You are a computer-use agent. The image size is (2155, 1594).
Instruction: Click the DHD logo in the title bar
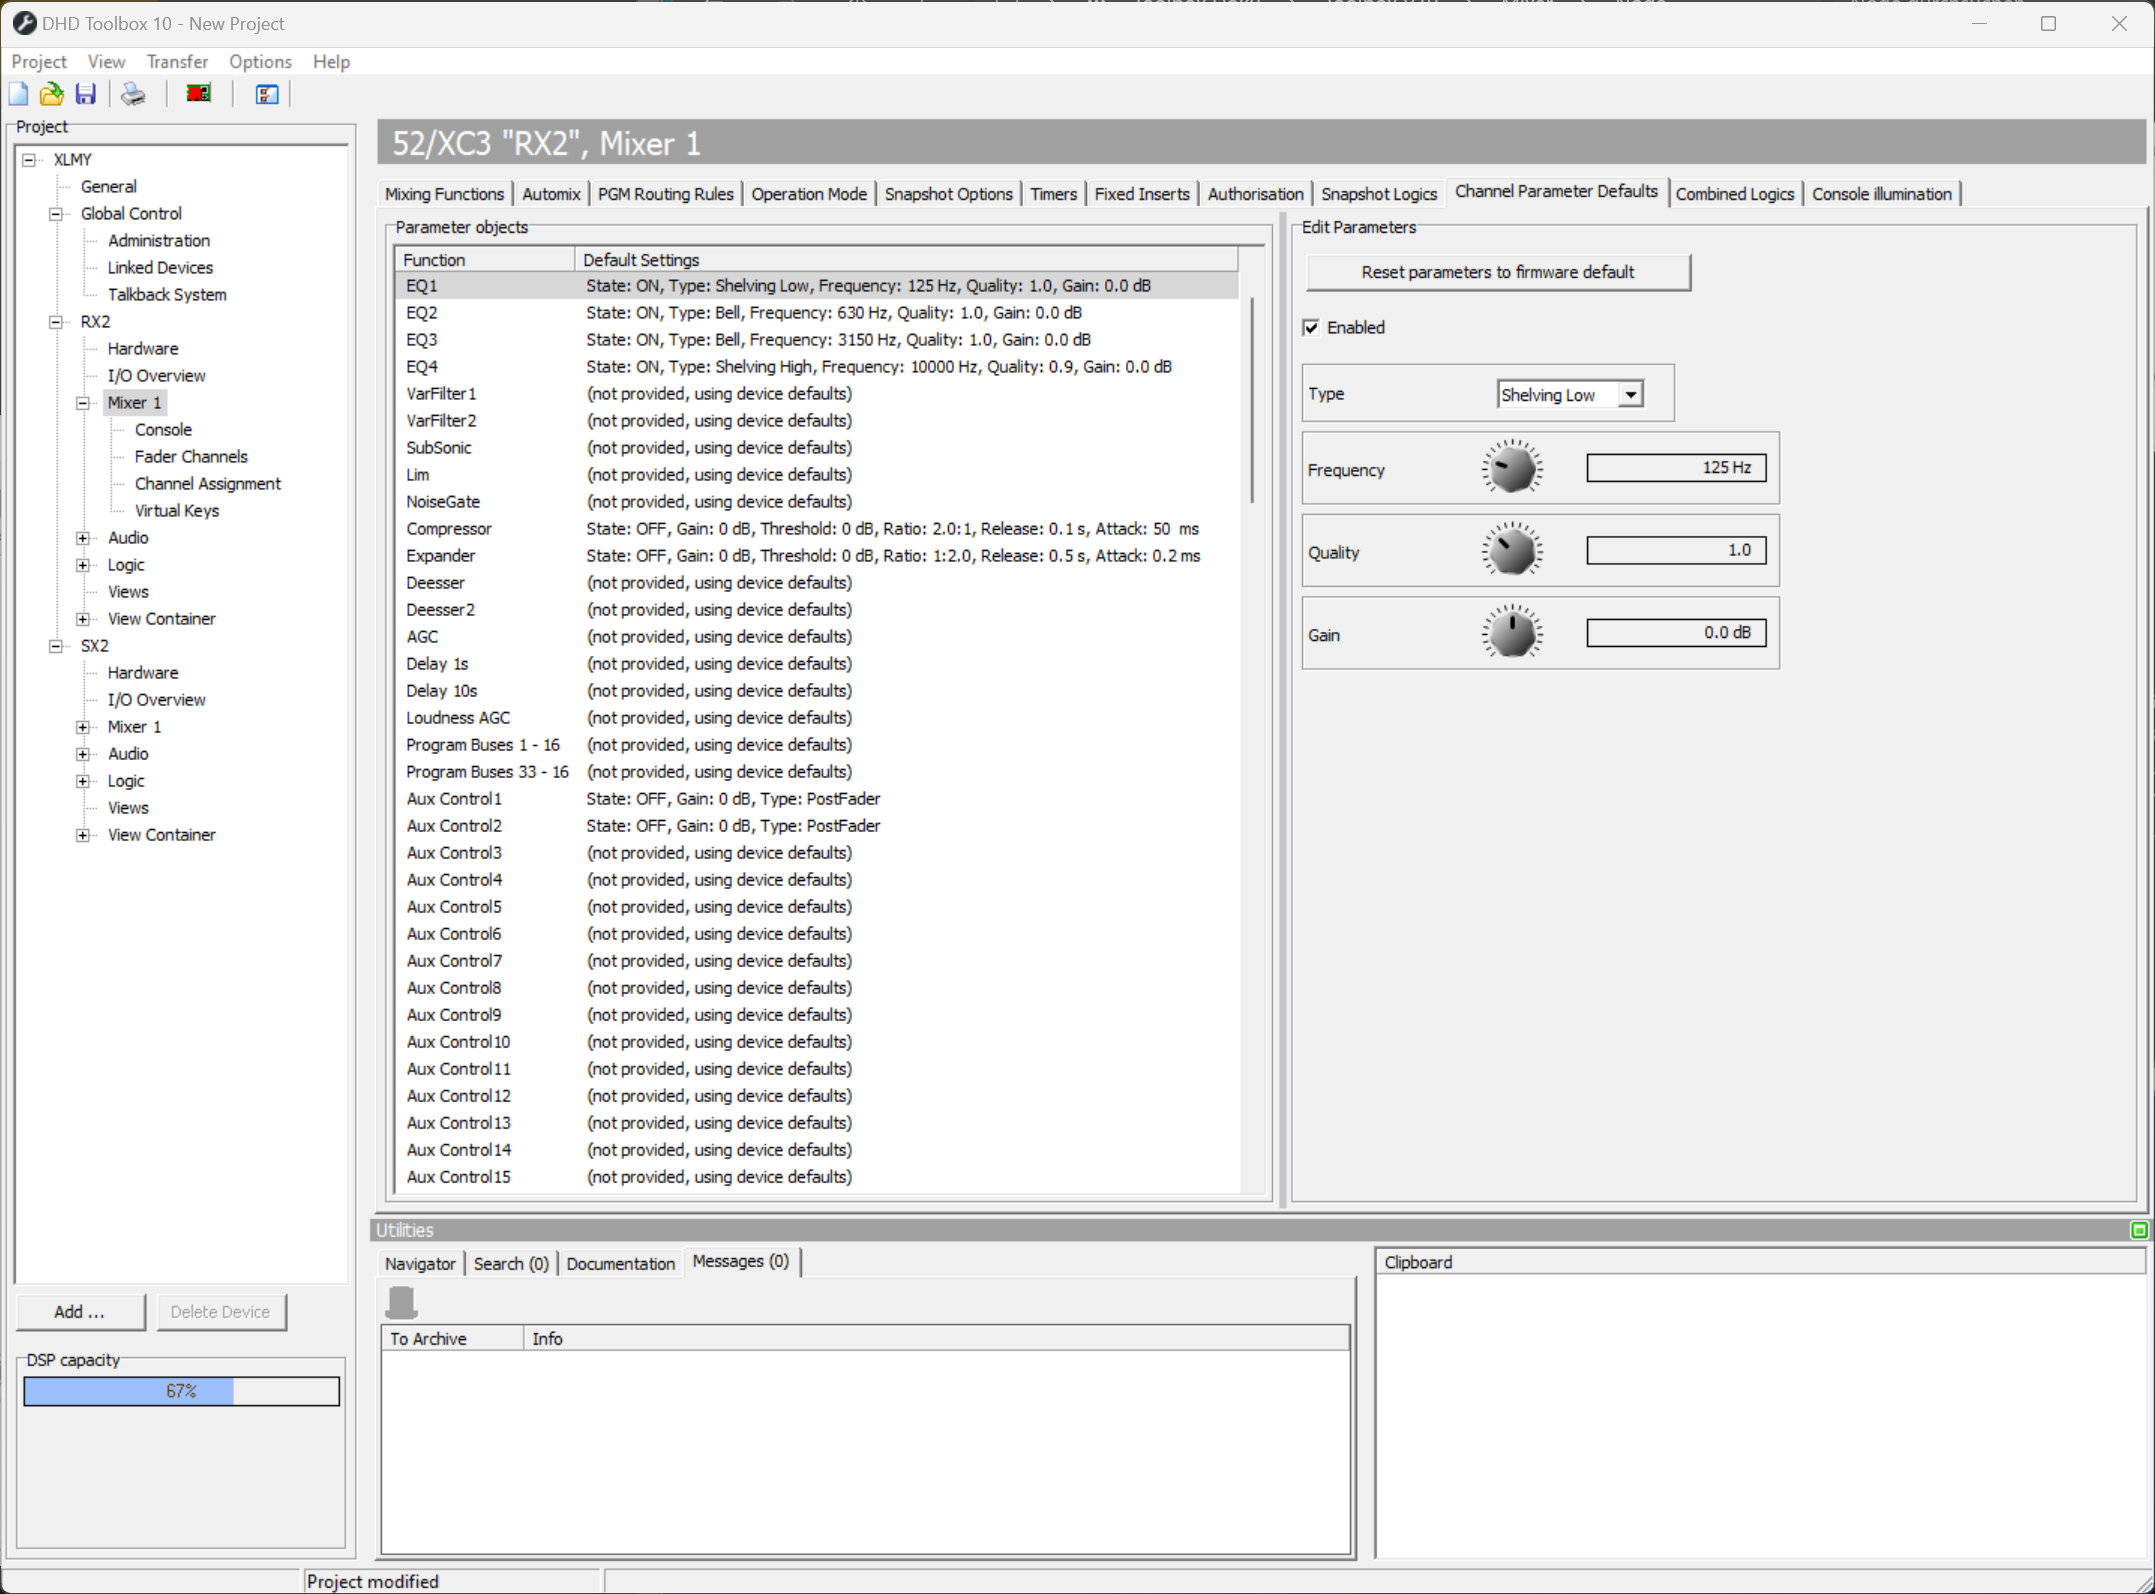(x=24, y=22)
